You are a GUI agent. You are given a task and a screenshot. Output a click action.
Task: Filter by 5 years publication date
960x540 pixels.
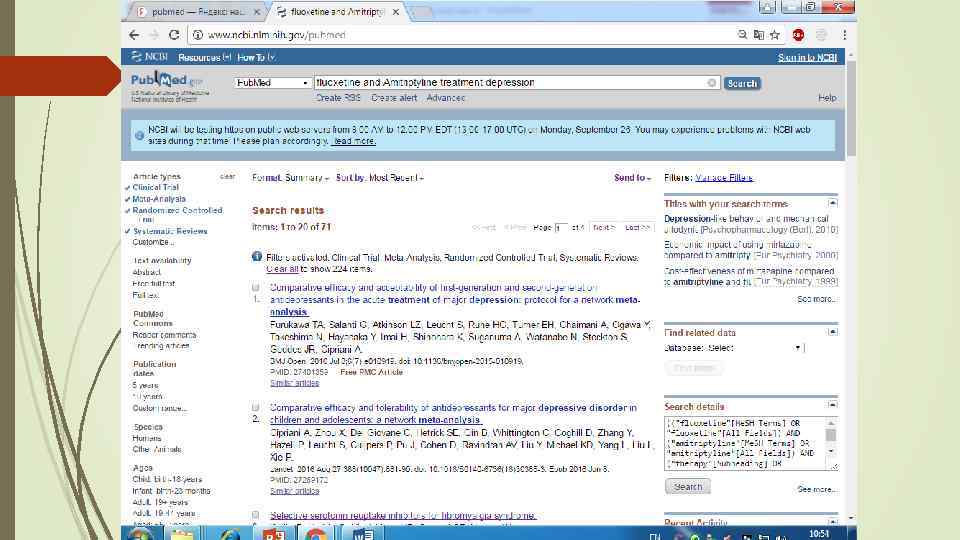[x=146, y=385]
